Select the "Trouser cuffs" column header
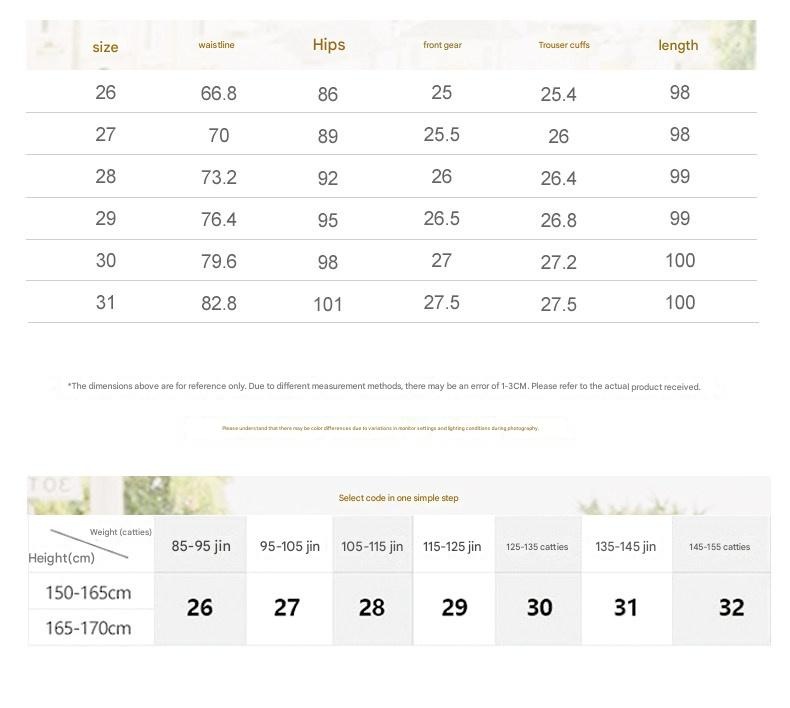The width and height of the screenshot is (790, 708). (x=564, y=45)
